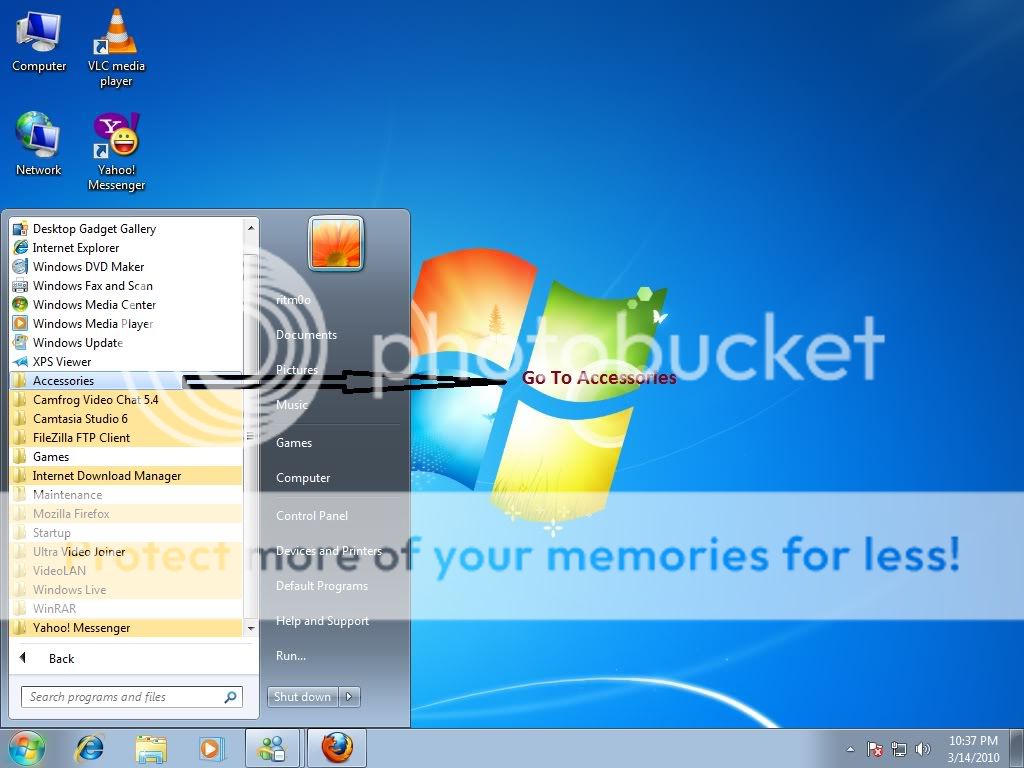Viewport: 1024px width, 768px height.
Task: Open Windows Media Player from taskbar
Action: pyautogui.click(x=211, y=747)
